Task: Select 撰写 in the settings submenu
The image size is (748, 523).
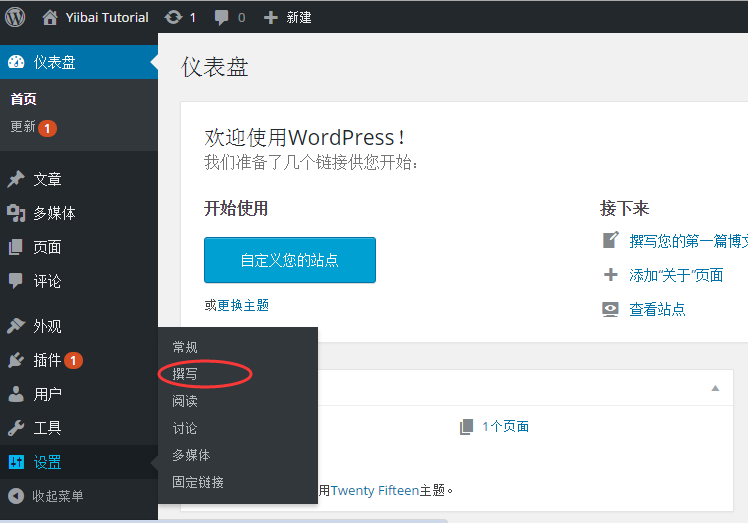Action: pyautogui.click(x=185, y=374)
